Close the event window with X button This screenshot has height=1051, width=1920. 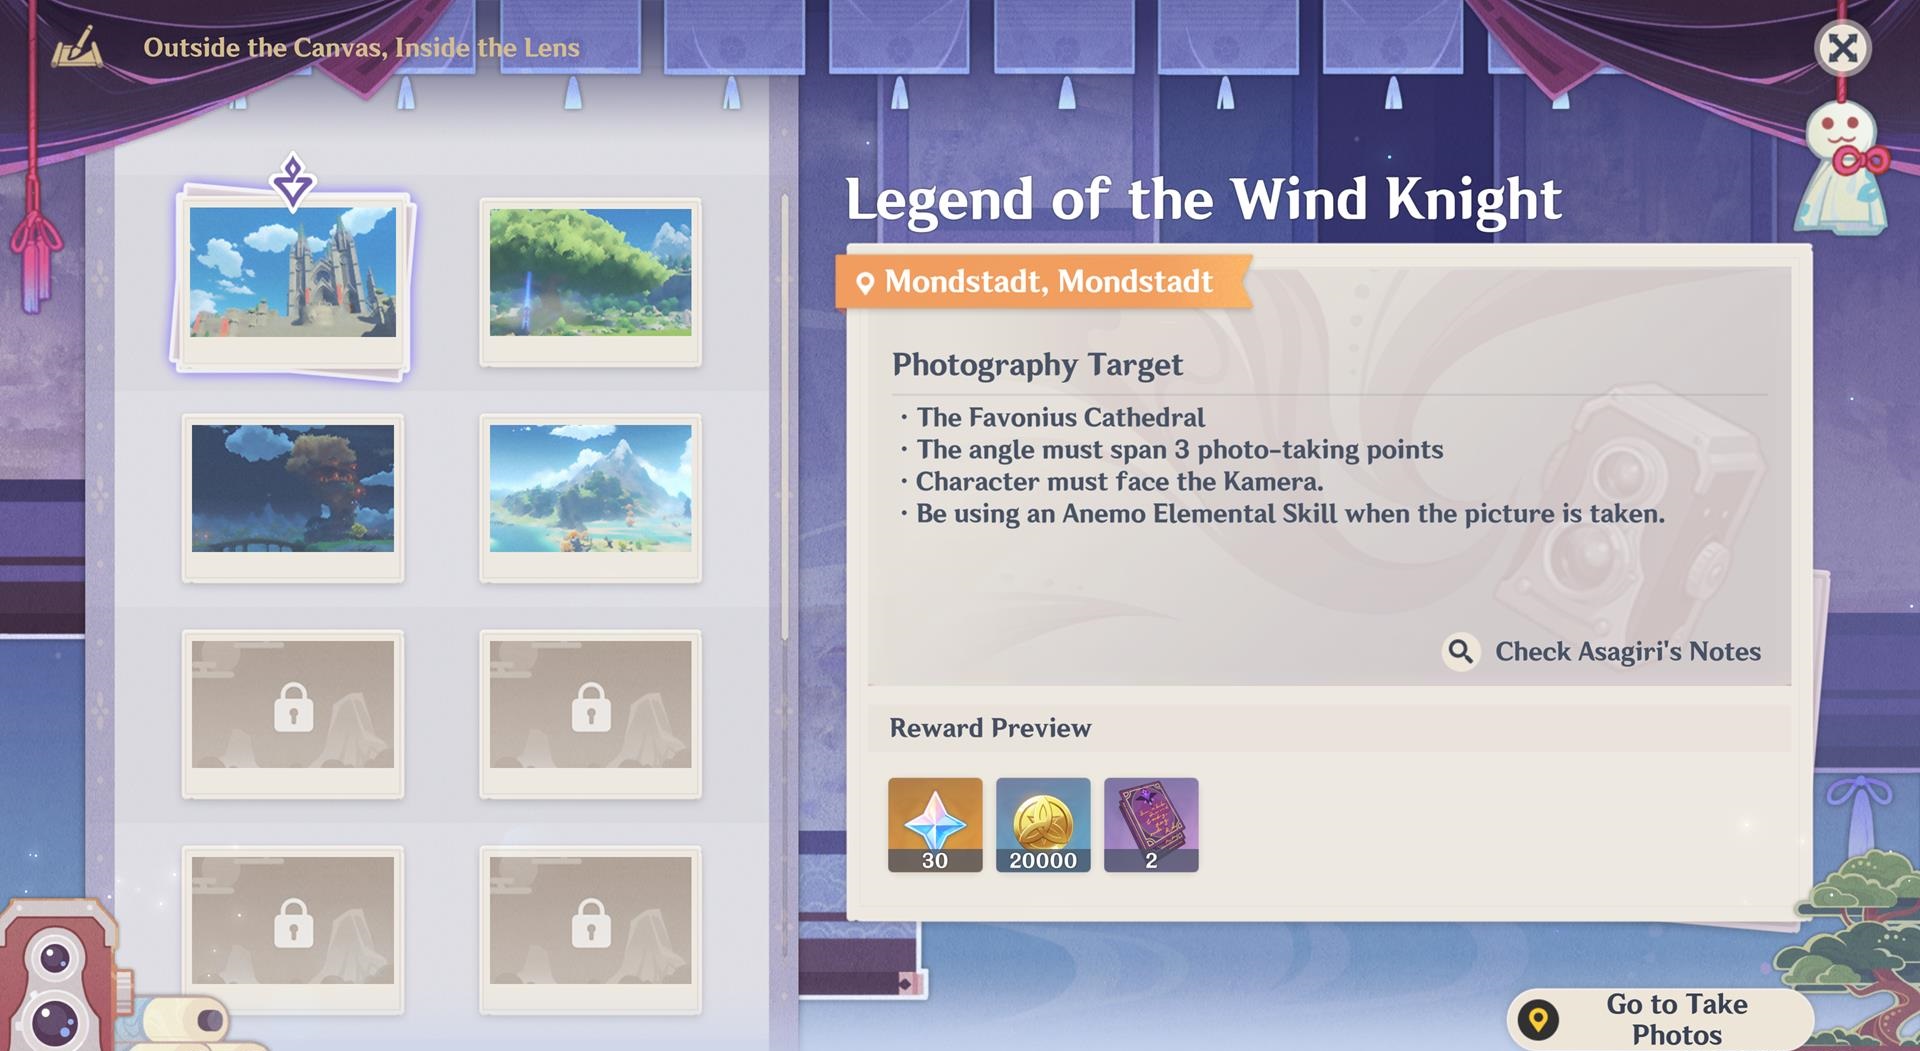[x=1842, y=48]
